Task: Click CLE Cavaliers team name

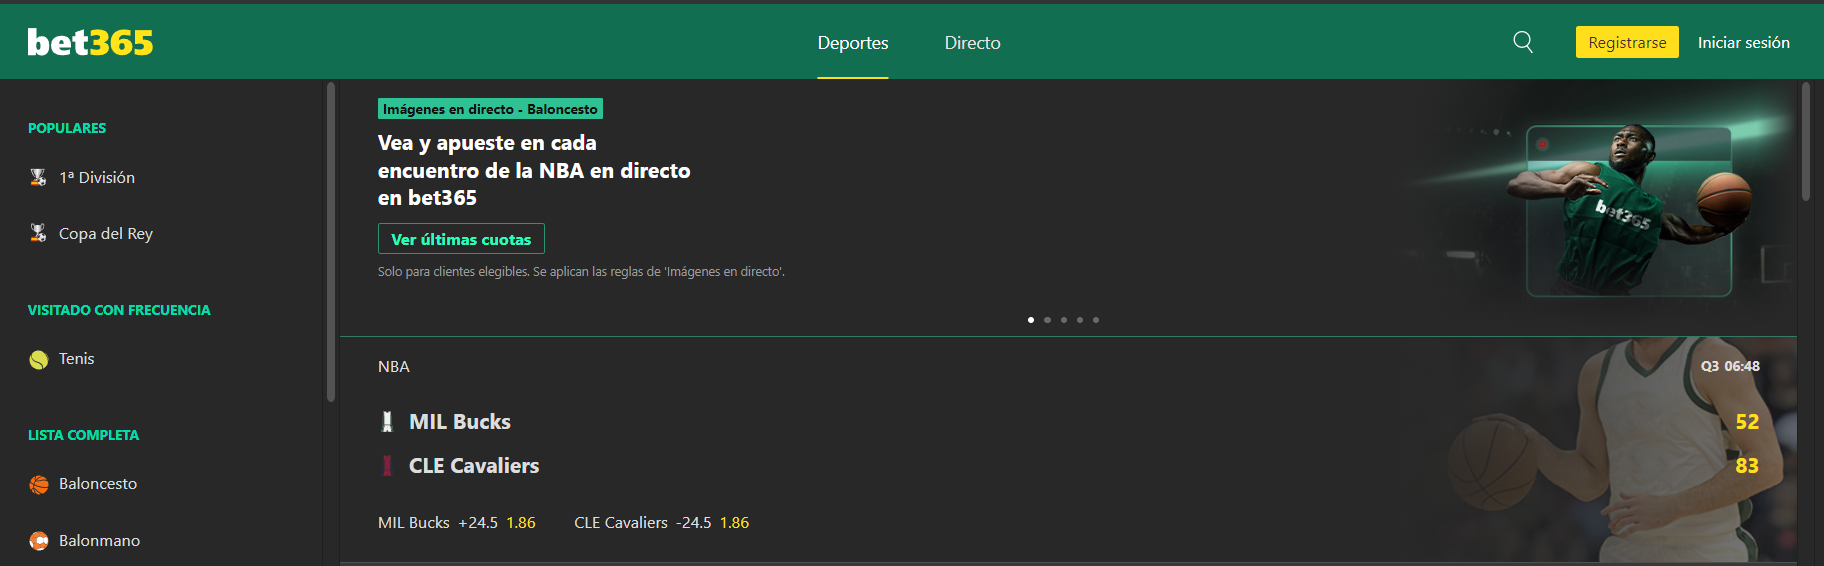Action: tap(474, 466)
